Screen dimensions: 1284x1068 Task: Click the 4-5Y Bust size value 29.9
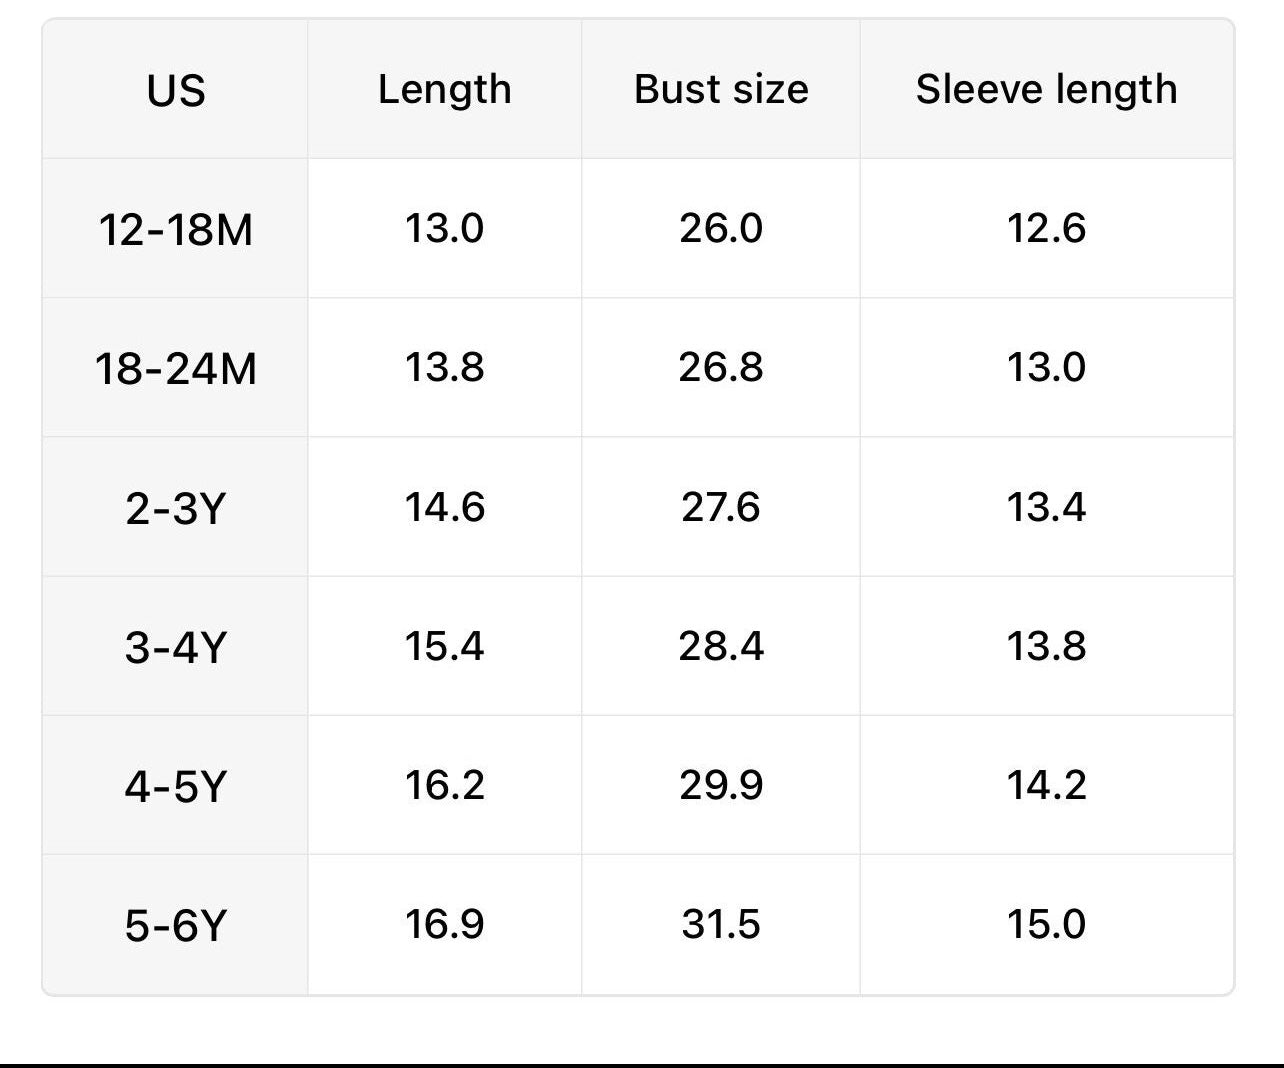click(721, 786)
